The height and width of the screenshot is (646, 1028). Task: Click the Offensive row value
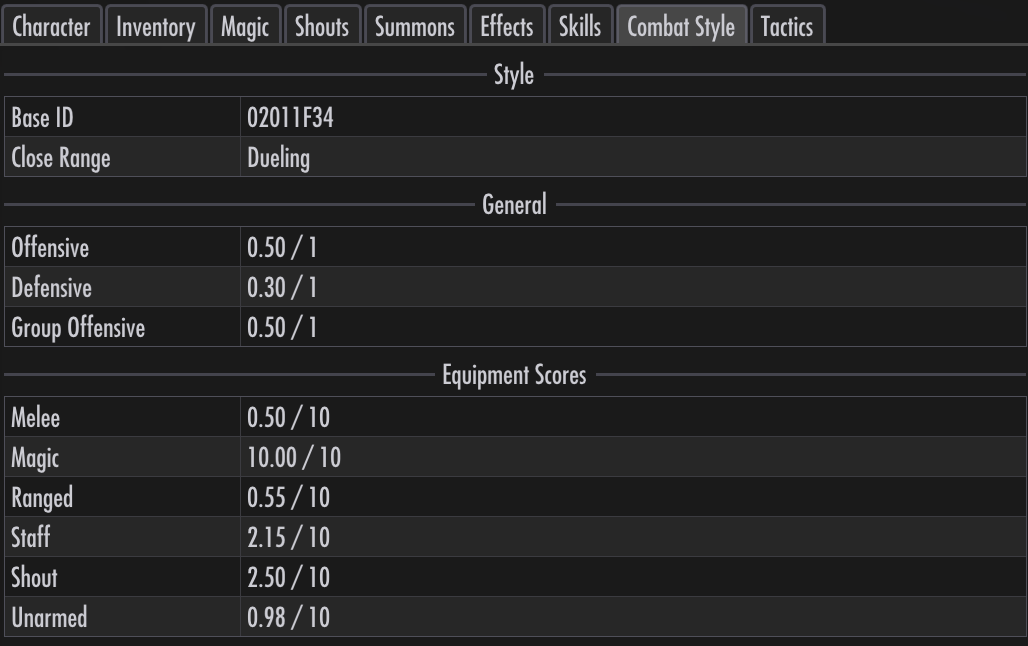click(282, 247)
